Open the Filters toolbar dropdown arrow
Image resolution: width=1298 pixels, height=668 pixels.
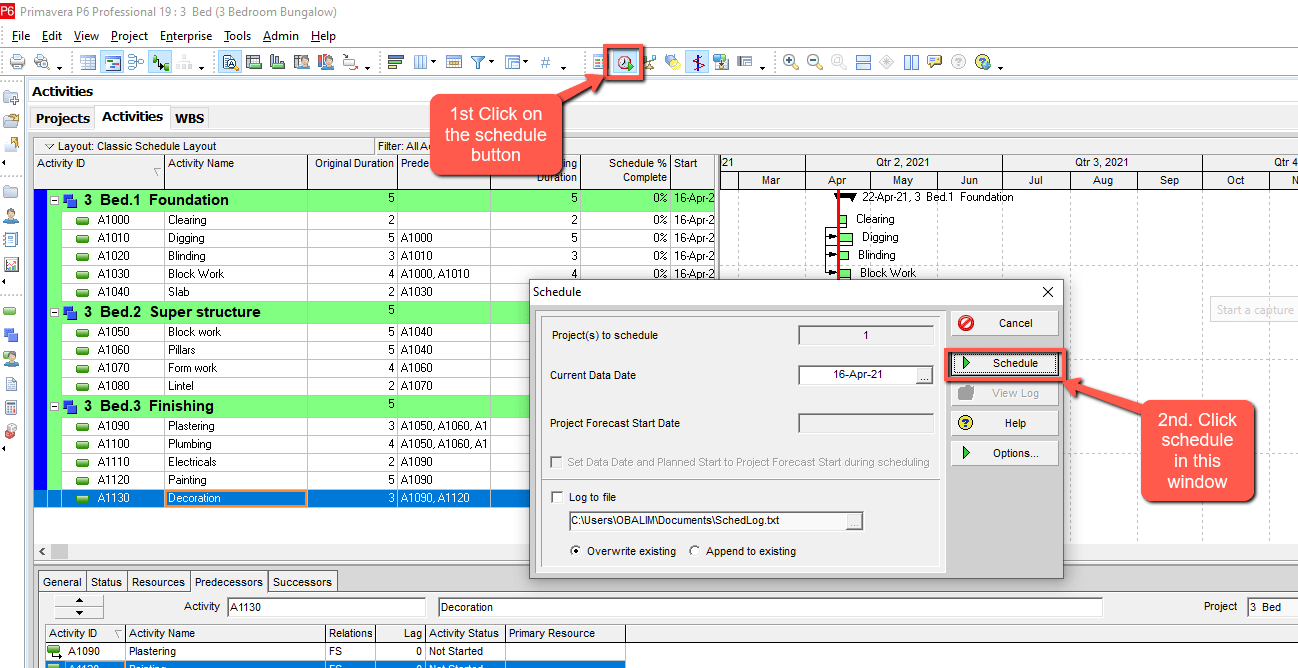pyautogui.click(x=492, y=62)
